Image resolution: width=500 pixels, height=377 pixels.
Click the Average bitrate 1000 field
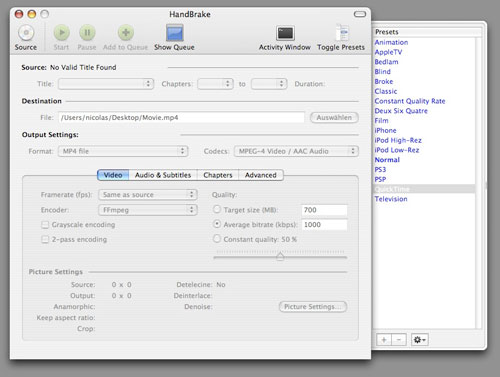point(324,225)
